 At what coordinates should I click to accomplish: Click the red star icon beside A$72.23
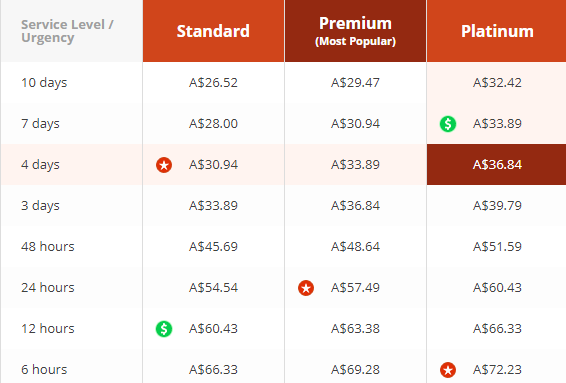tap(448, 370)
